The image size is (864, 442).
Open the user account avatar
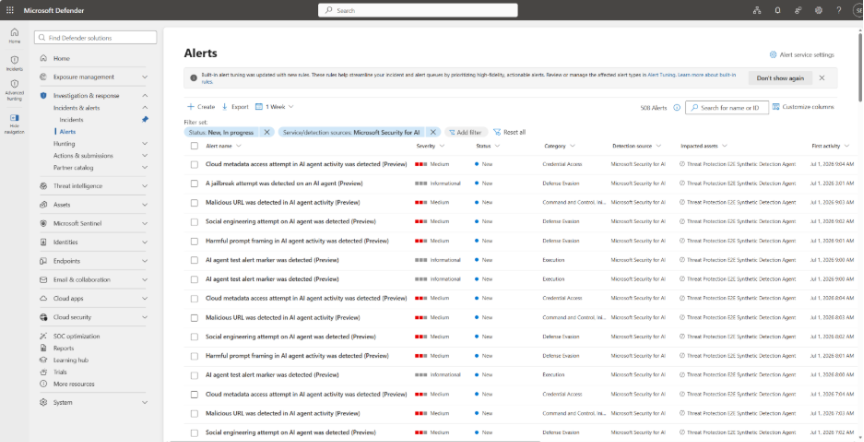click(x=857, y=10)
